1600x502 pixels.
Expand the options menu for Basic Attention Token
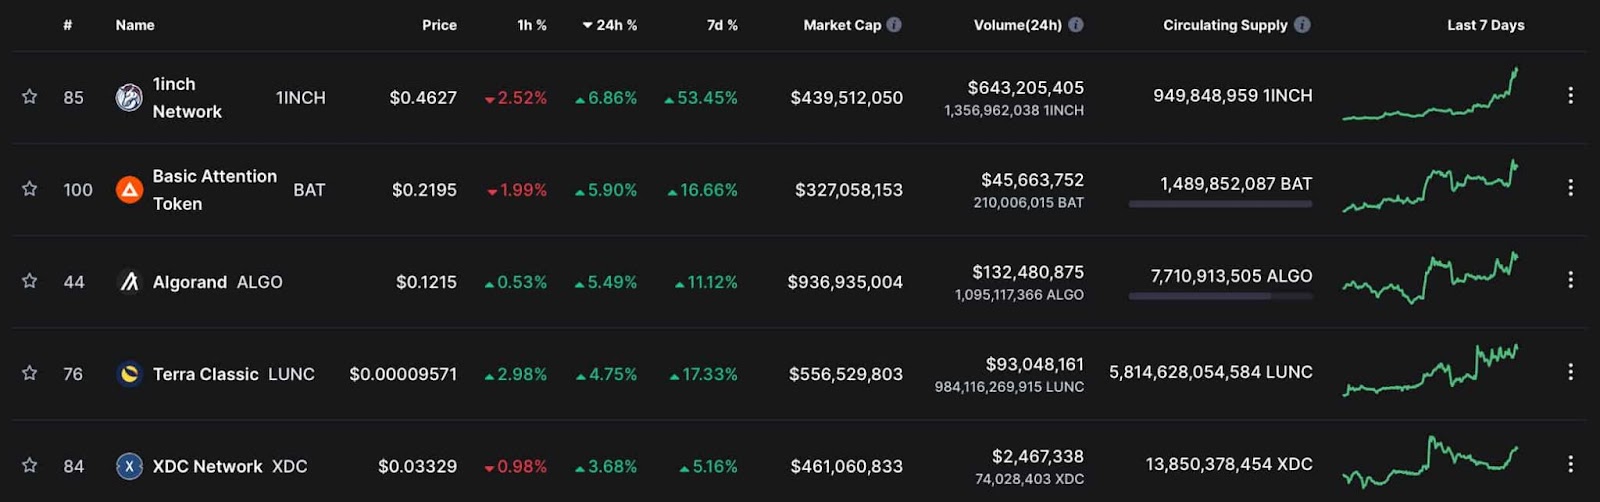pyautogui.click(x=1570, y=188)
